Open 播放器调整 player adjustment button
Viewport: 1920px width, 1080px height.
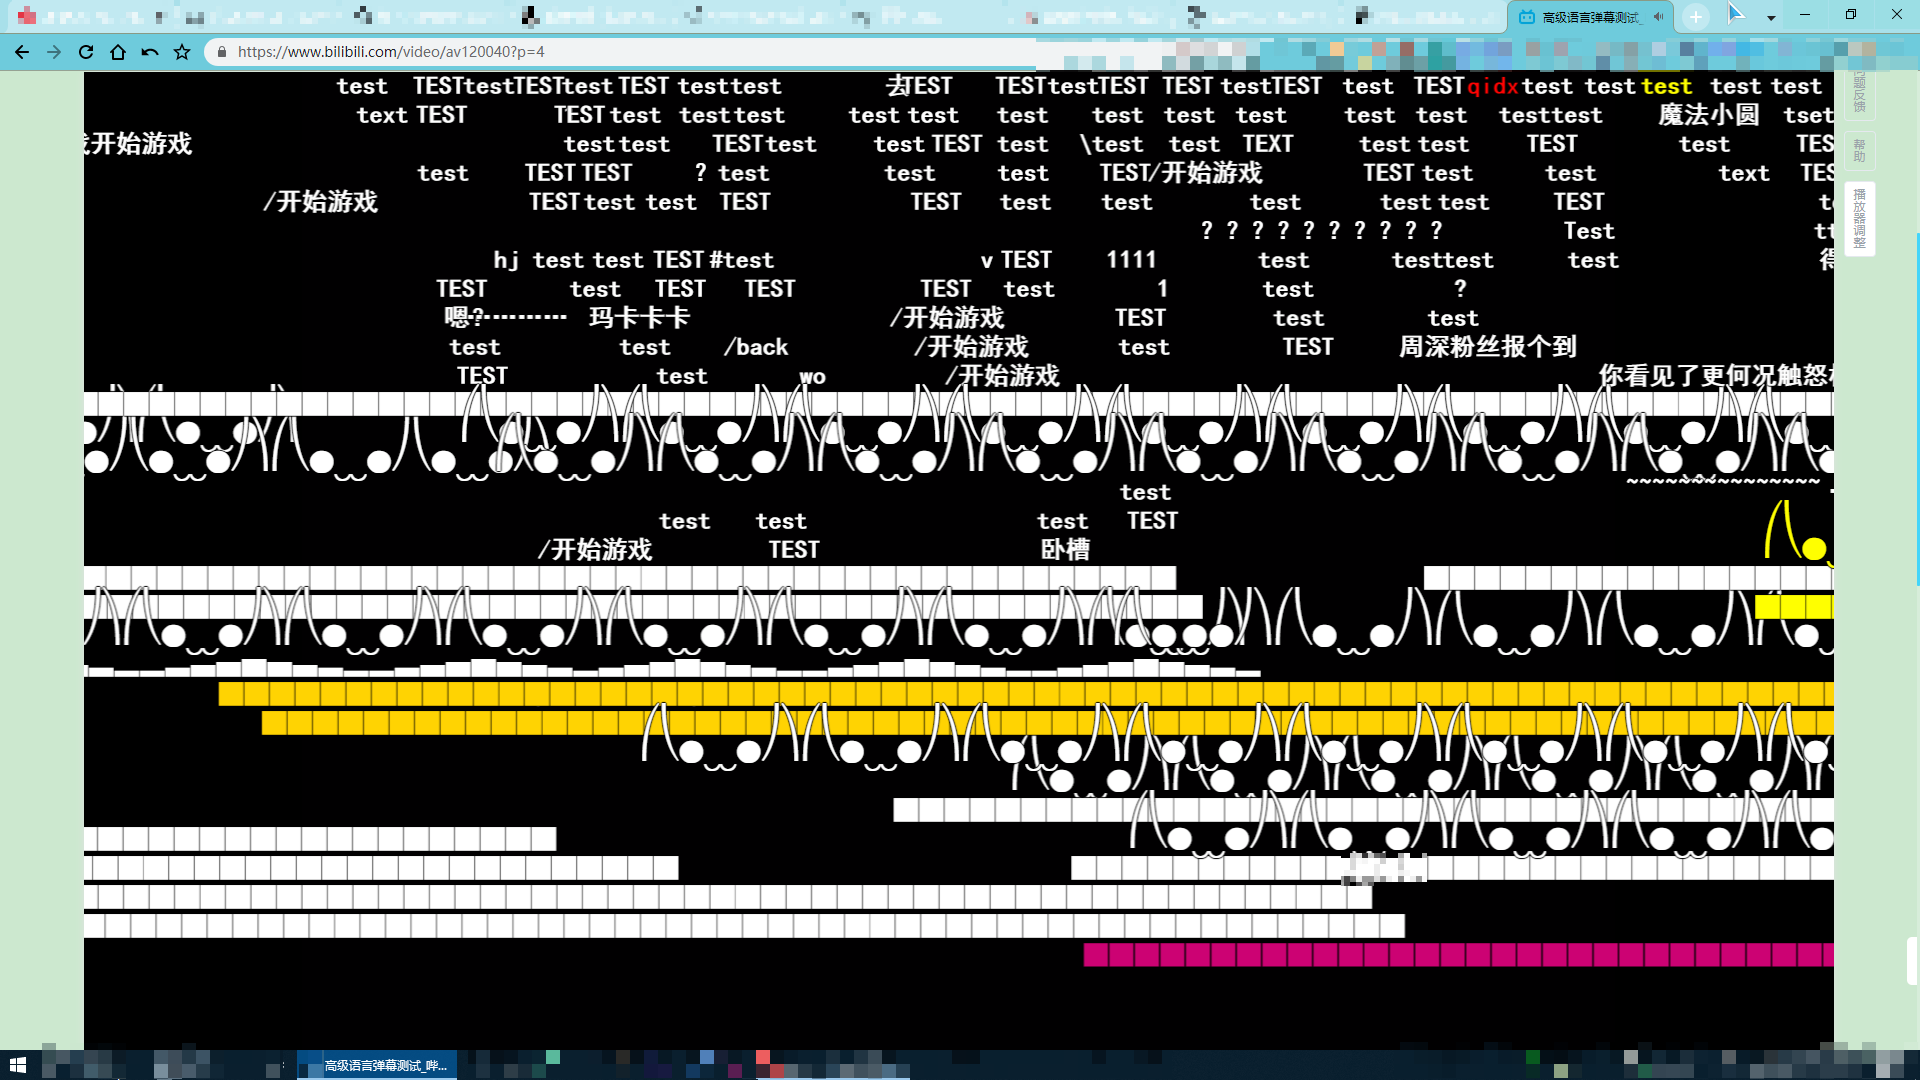click(x=1859, y=218)
